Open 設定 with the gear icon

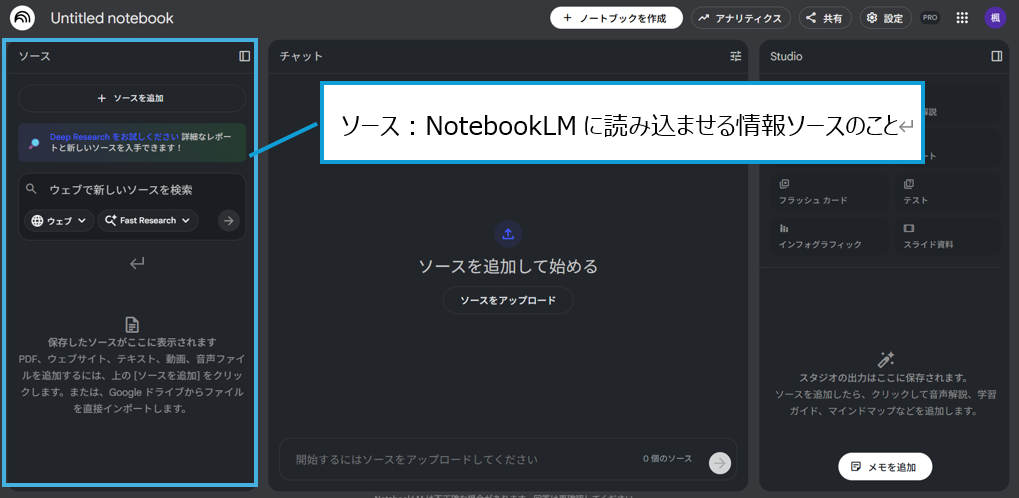885,18
